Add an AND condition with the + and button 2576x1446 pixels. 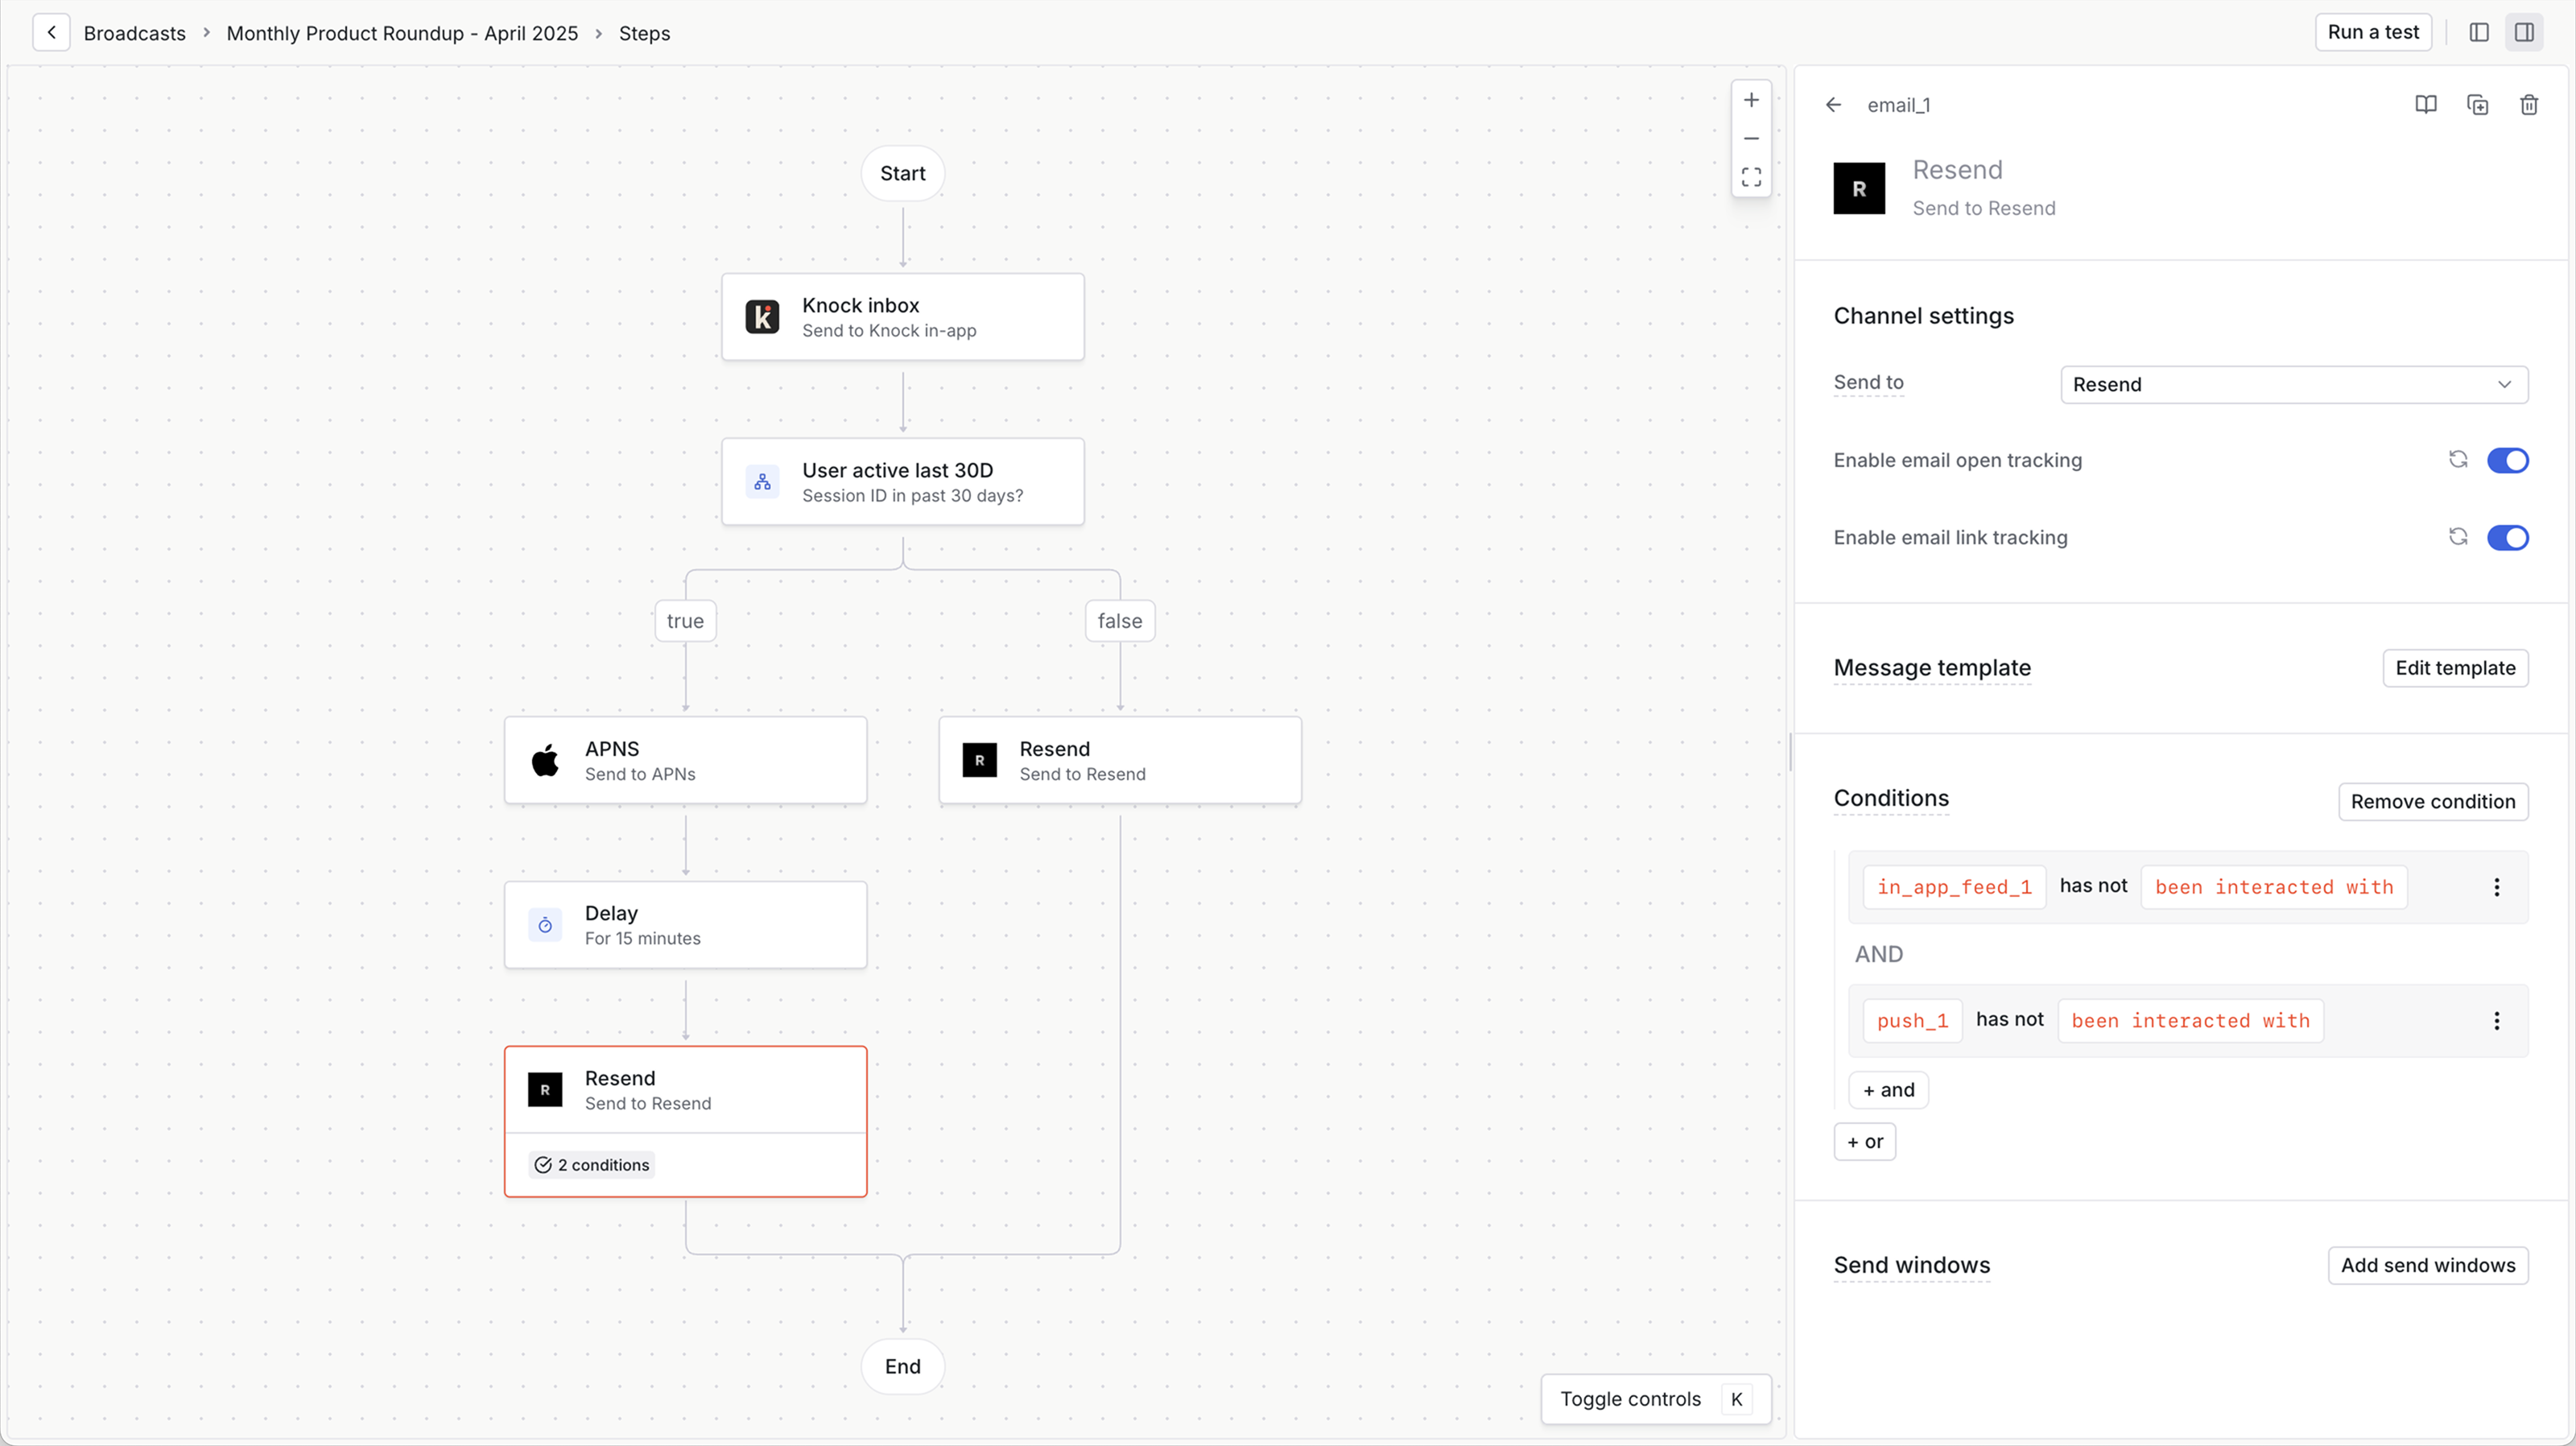pyautogui.click(x=1888, y=1089)
